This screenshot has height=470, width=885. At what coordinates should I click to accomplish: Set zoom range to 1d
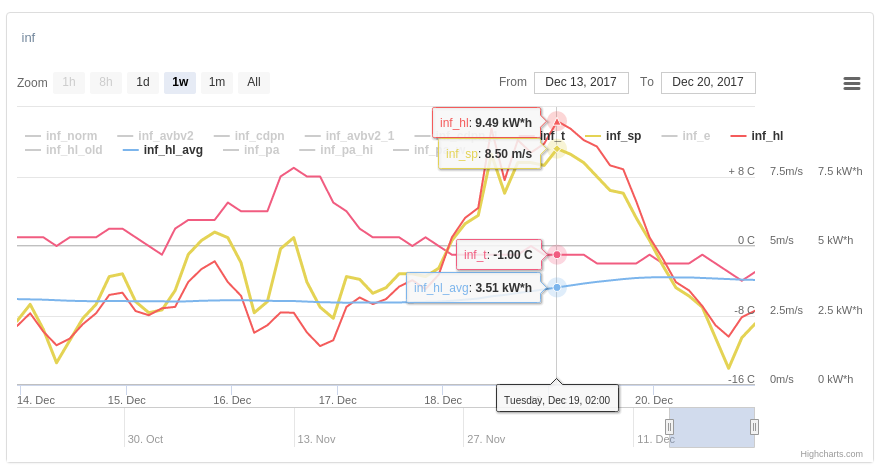pos(143,82)
